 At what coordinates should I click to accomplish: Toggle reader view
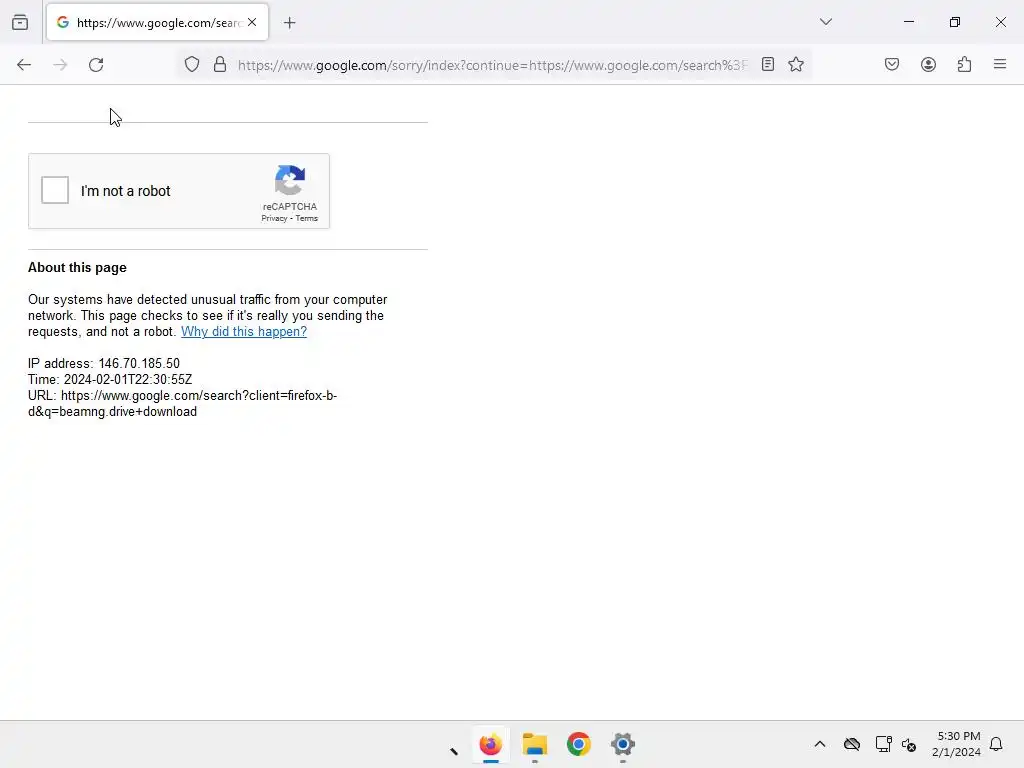pyautogui.click(x=768, y=64)
